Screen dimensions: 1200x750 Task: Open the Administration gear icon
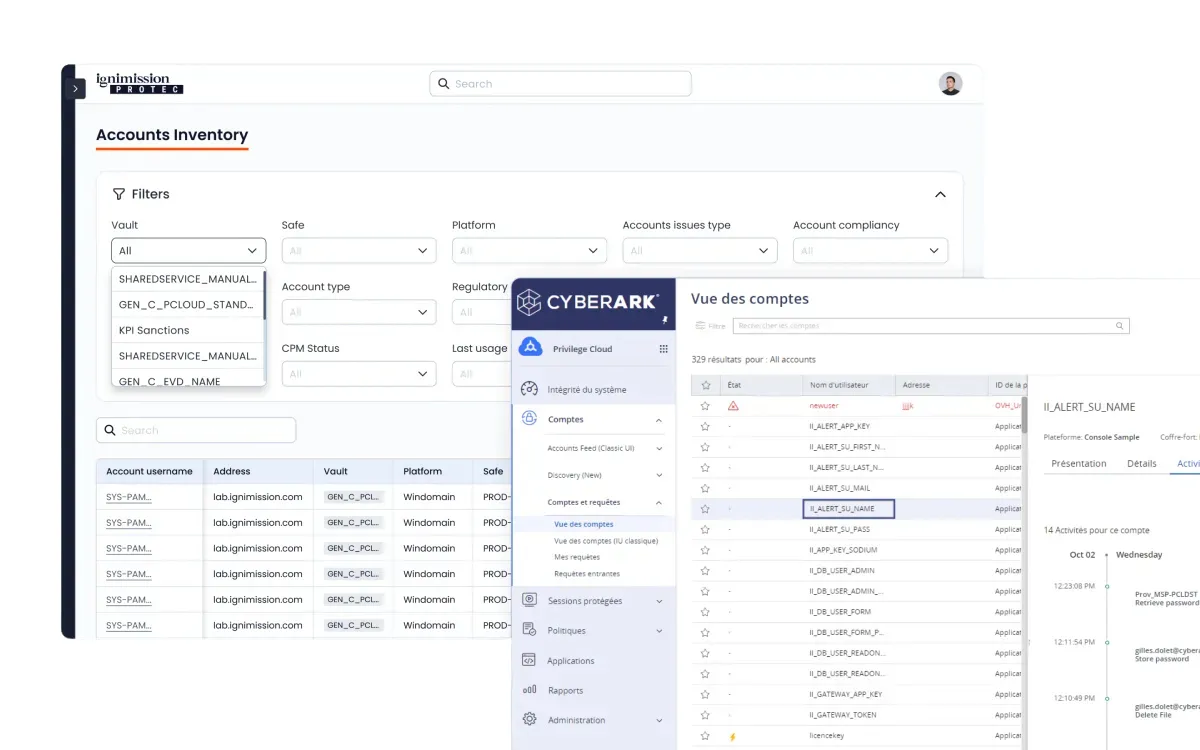click(x=530, y=720)
